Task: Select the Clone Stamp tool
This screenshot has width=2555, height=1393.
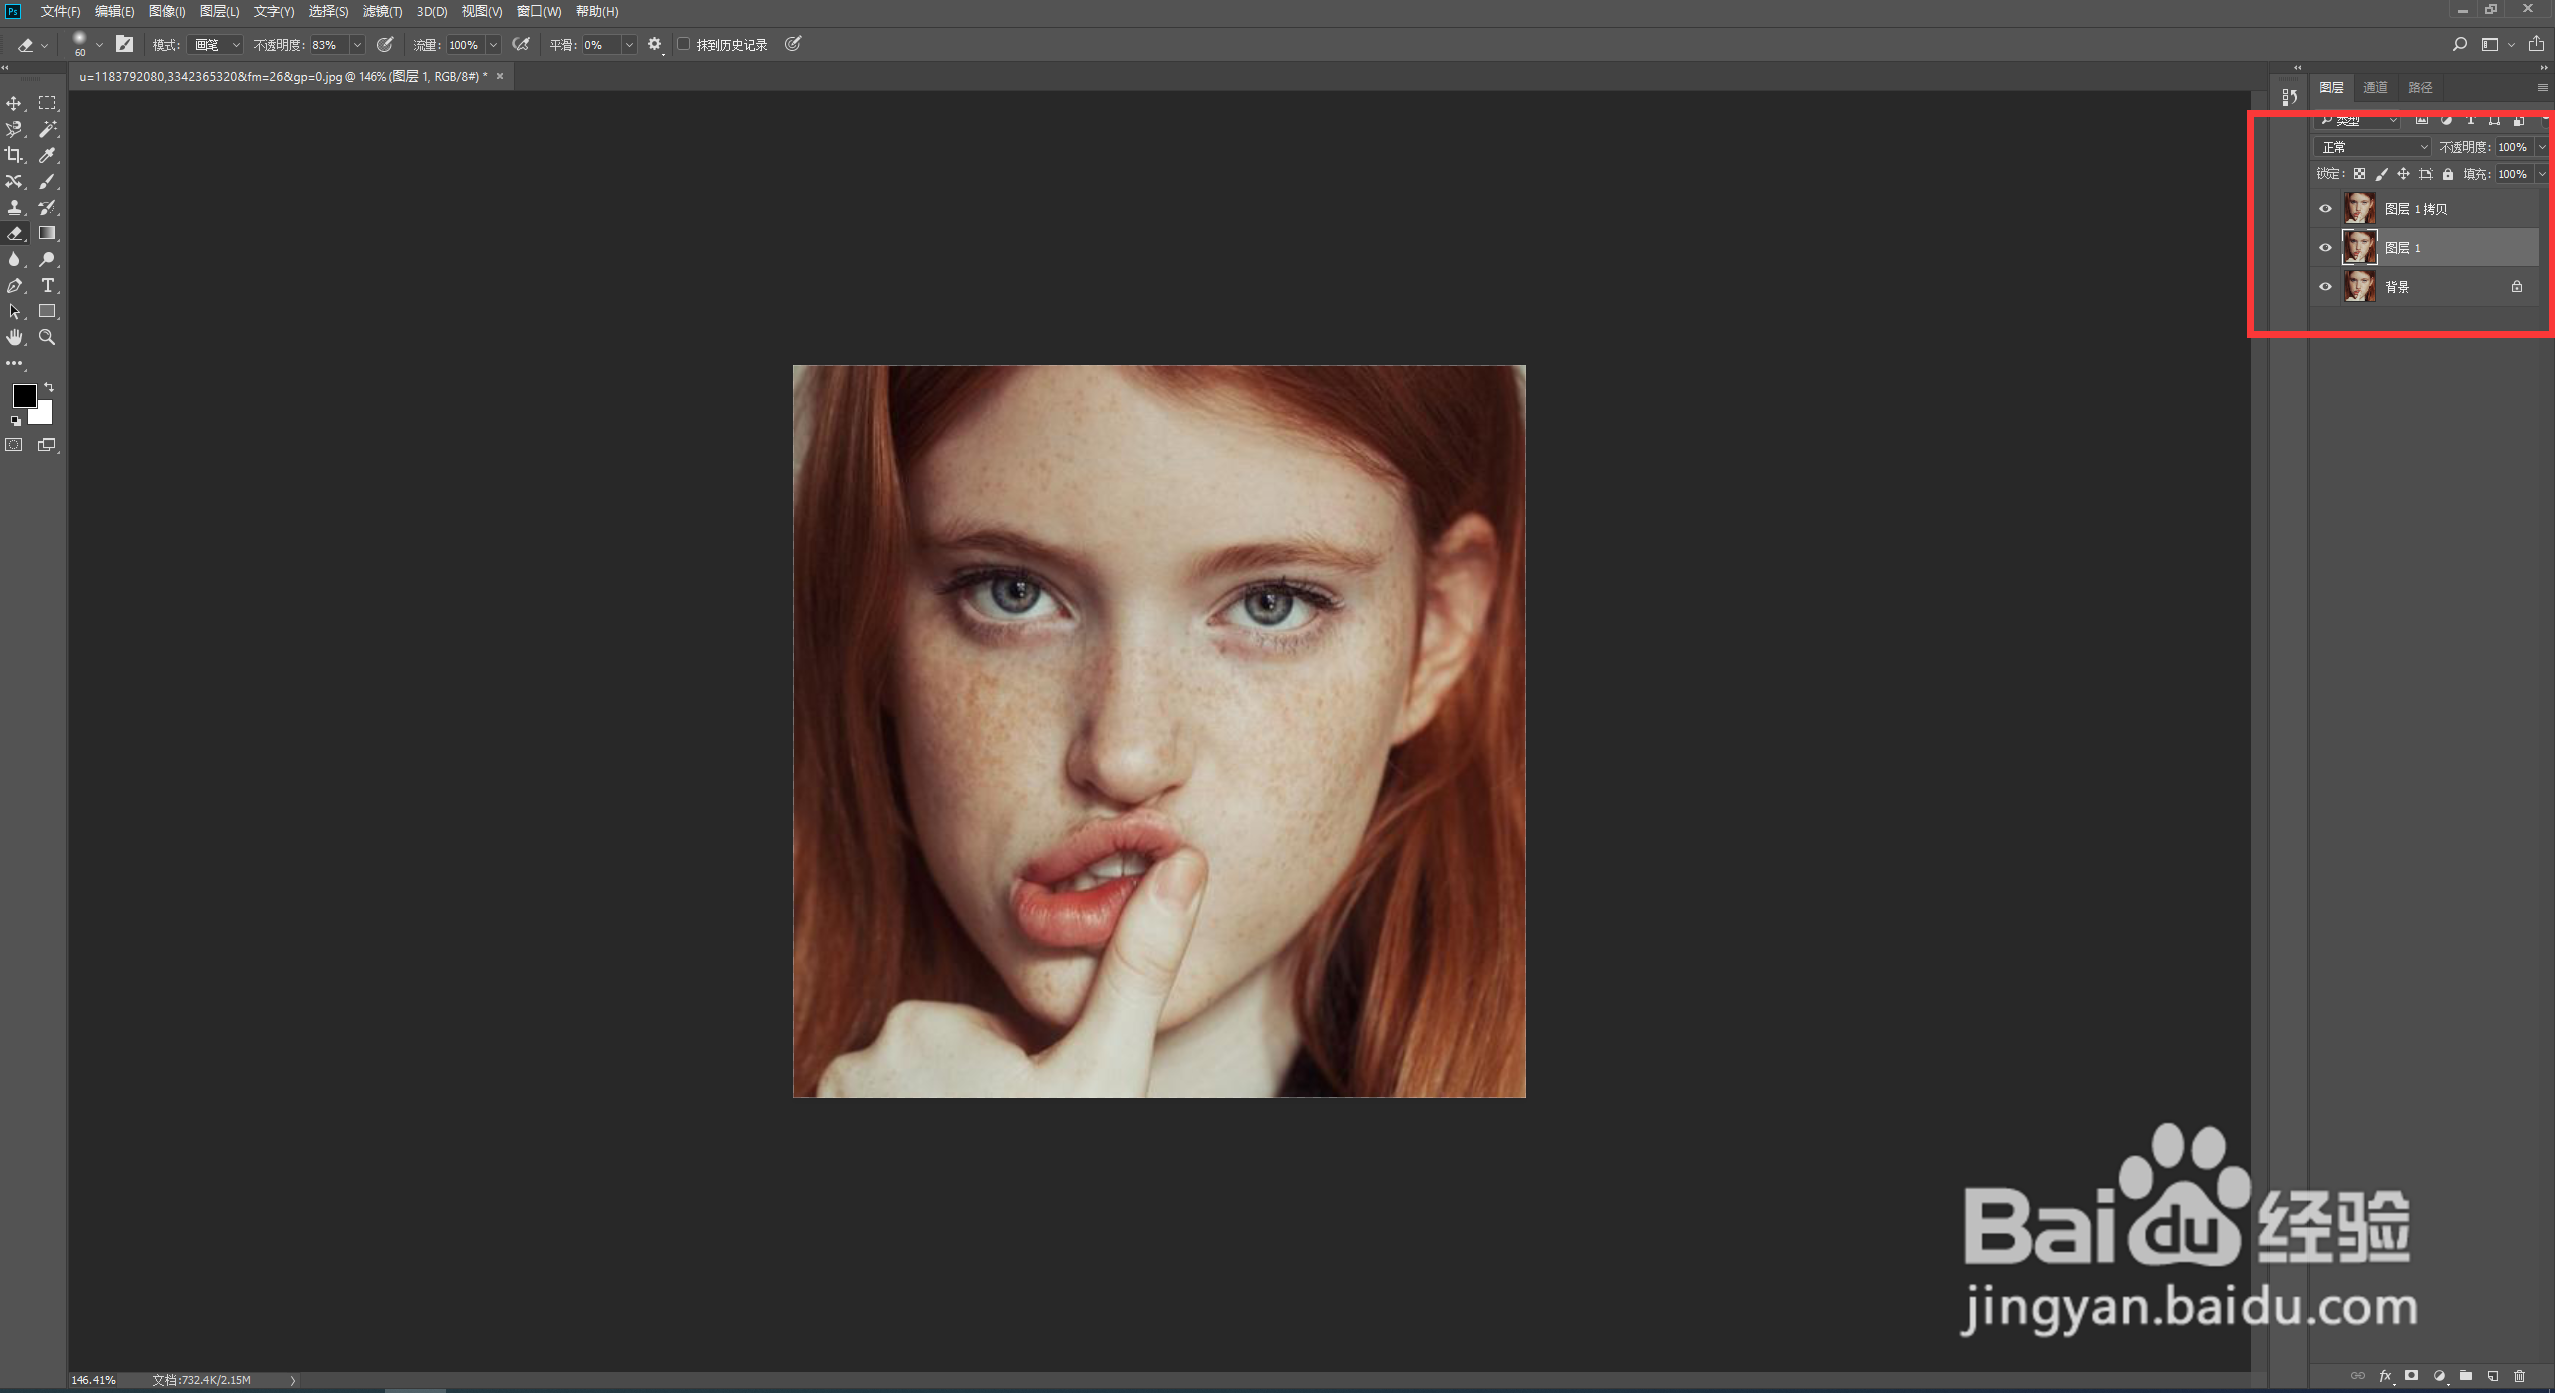Action: (14, 207)
